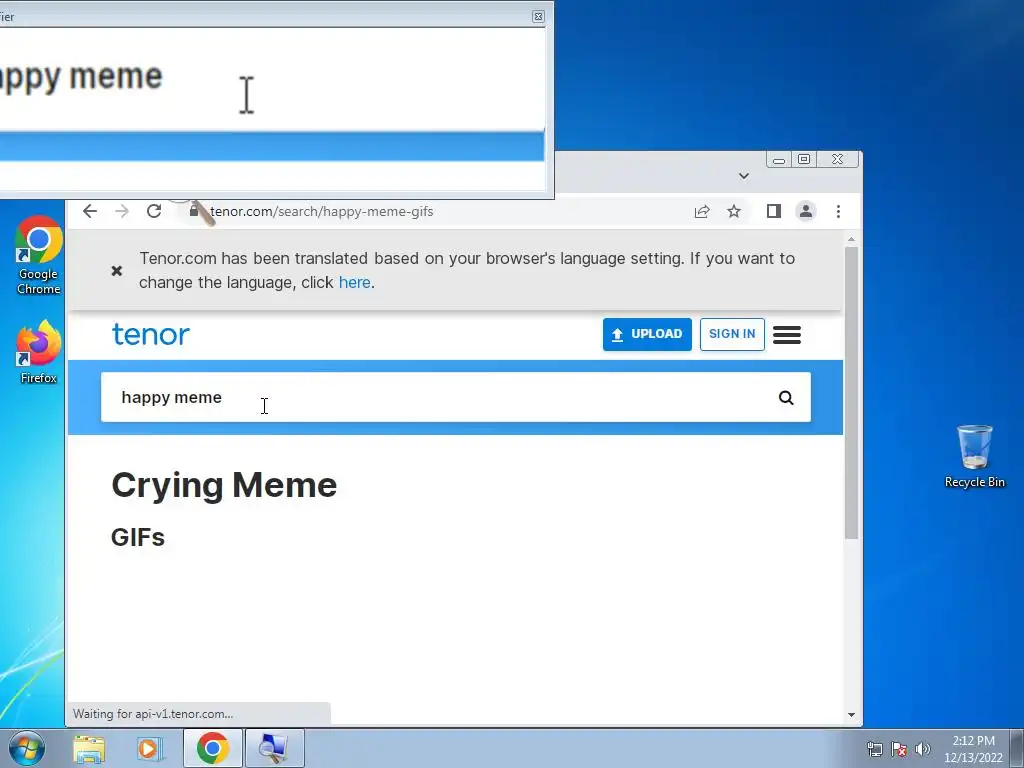Click the Crying Meme heading
Viewport: 1024px width, 768px height.
coord(224,485)
